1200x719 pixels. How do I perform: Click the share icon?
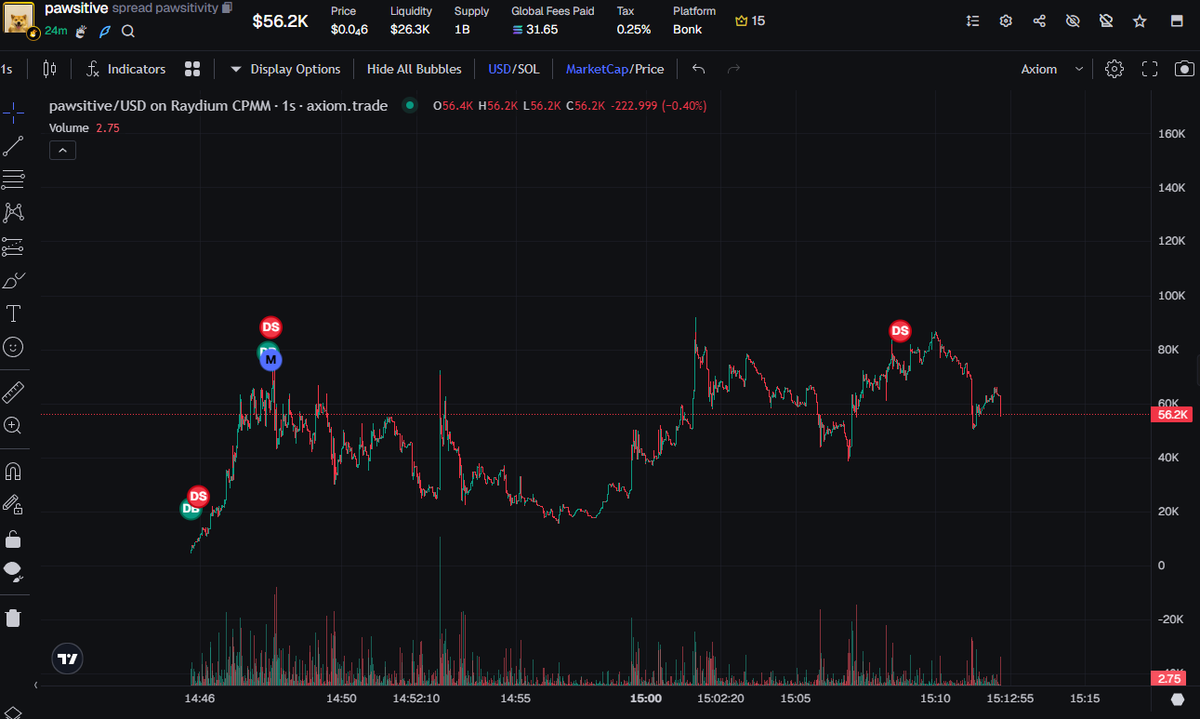1039,20
